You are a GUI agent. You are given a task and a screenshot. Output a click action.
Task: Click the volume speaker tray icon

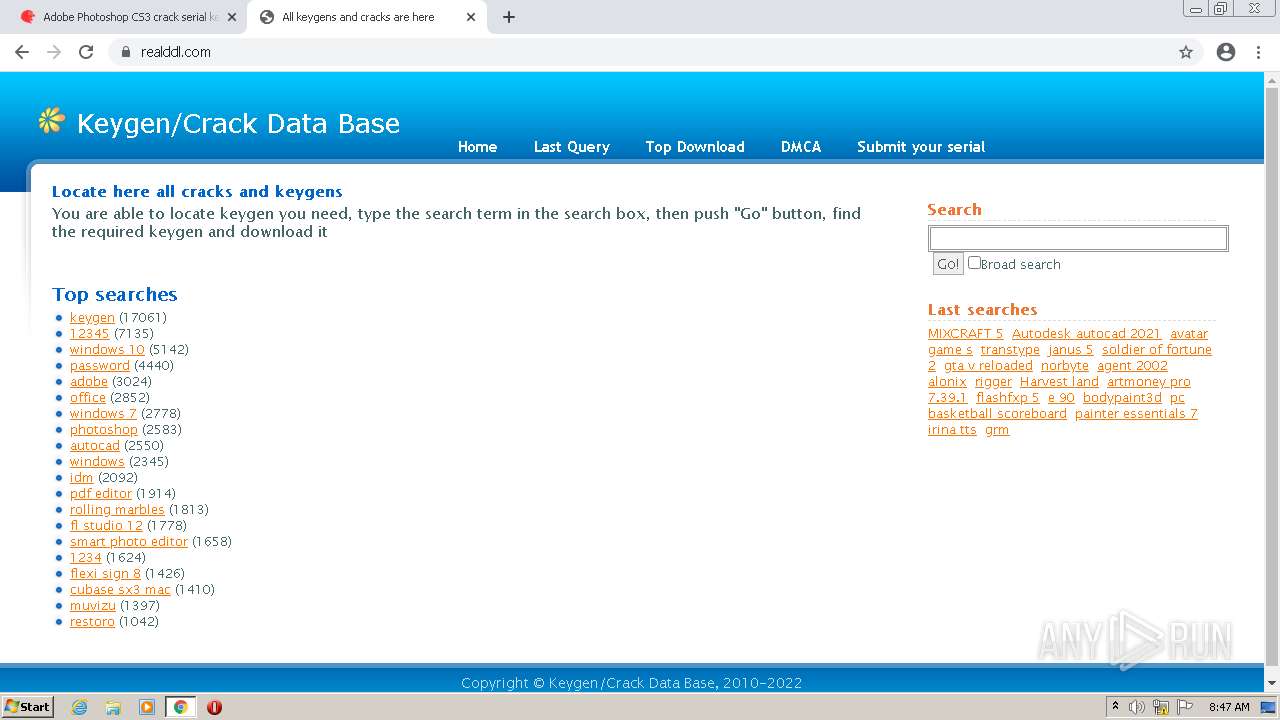pyautogui.click(x=1137, y=707)
